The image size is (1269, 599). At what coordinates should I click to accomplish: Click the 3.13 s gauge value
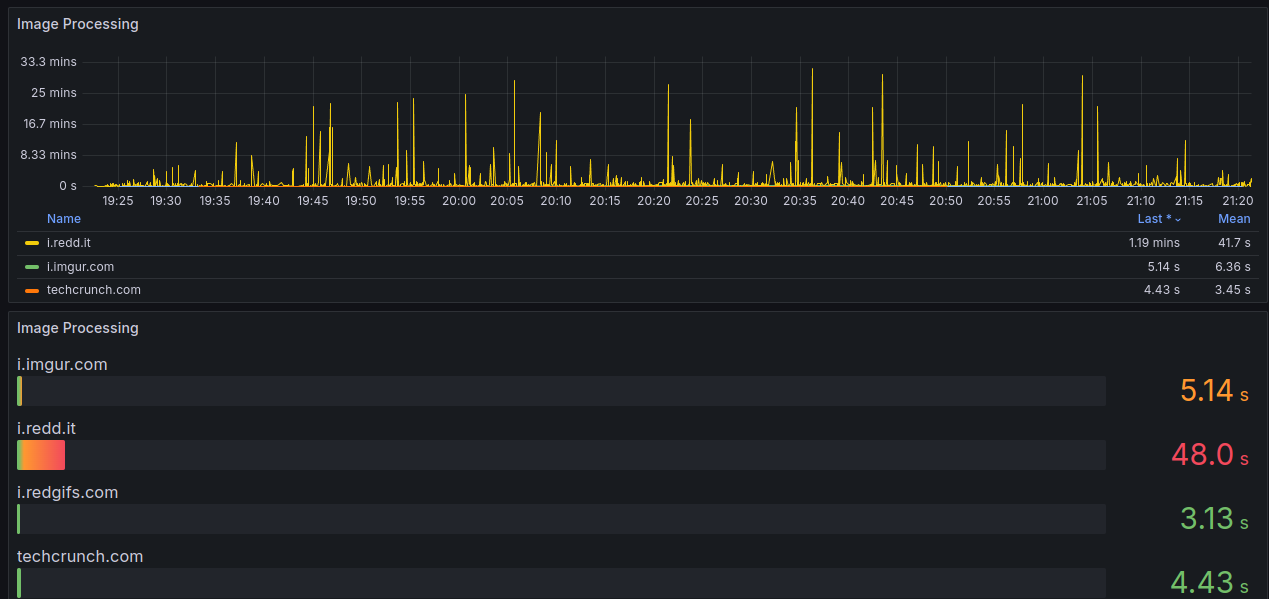tap(1214, 519)
